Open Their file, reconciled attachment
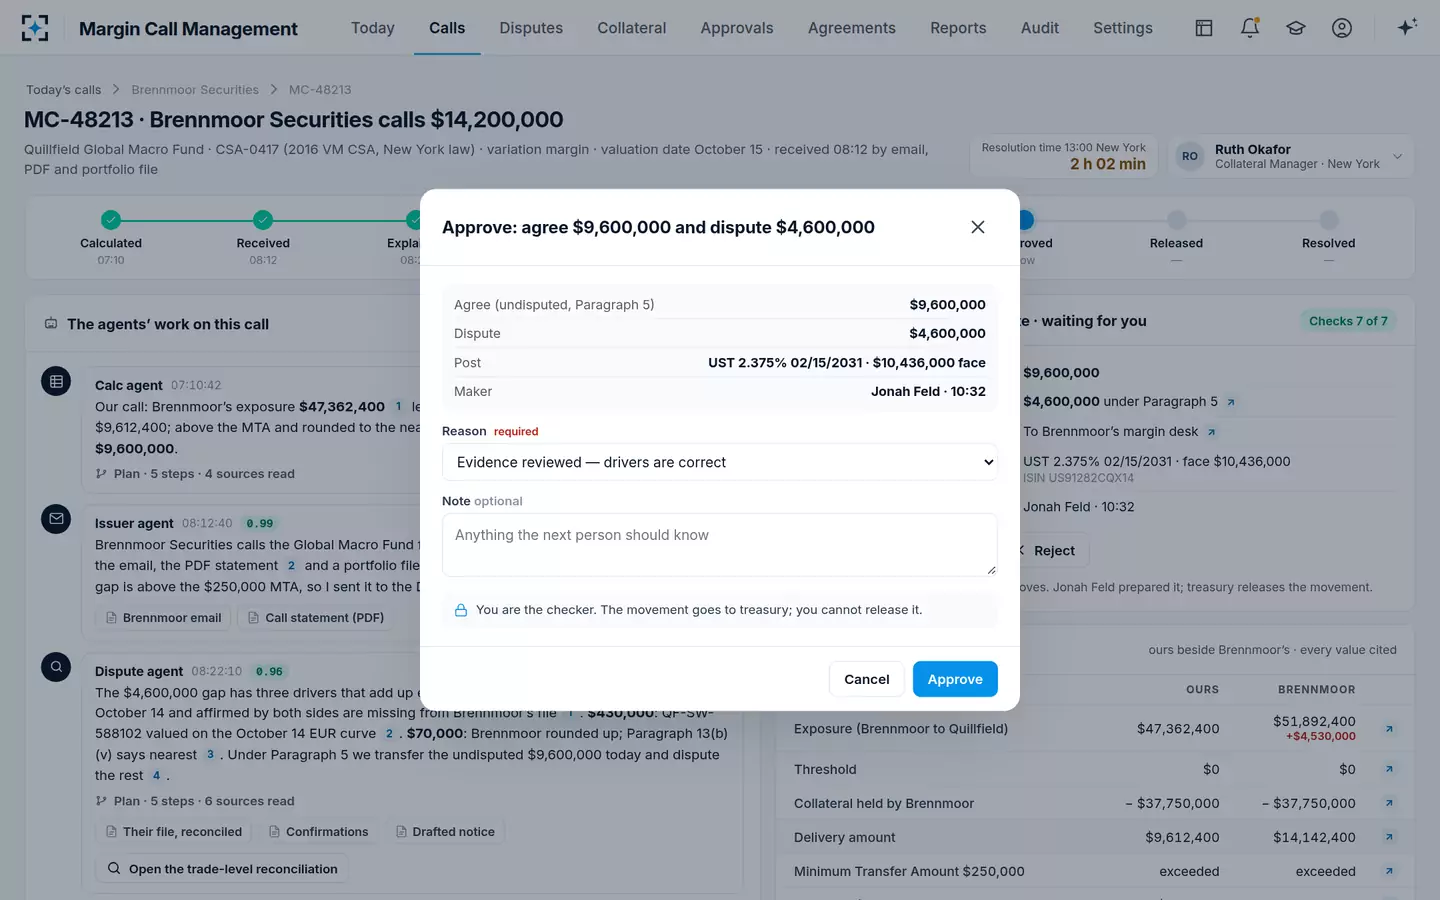 pos(173,832)
